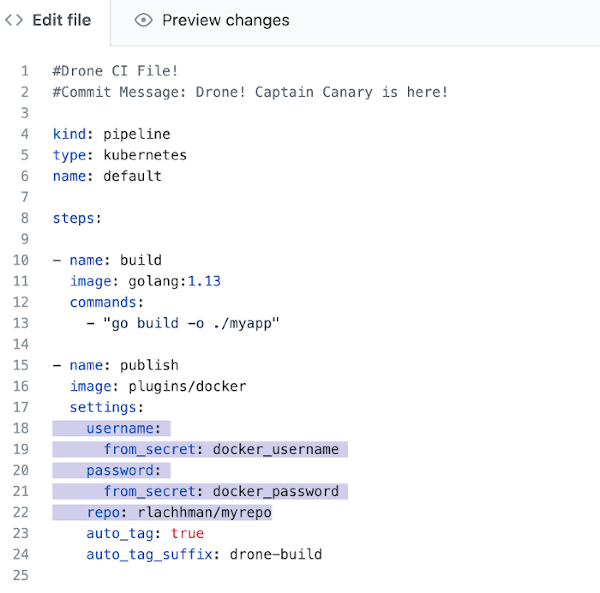Click the highlighted 'username' key
Image resolution: width=600 pixels, height=593 pixels.
point(120,428)
